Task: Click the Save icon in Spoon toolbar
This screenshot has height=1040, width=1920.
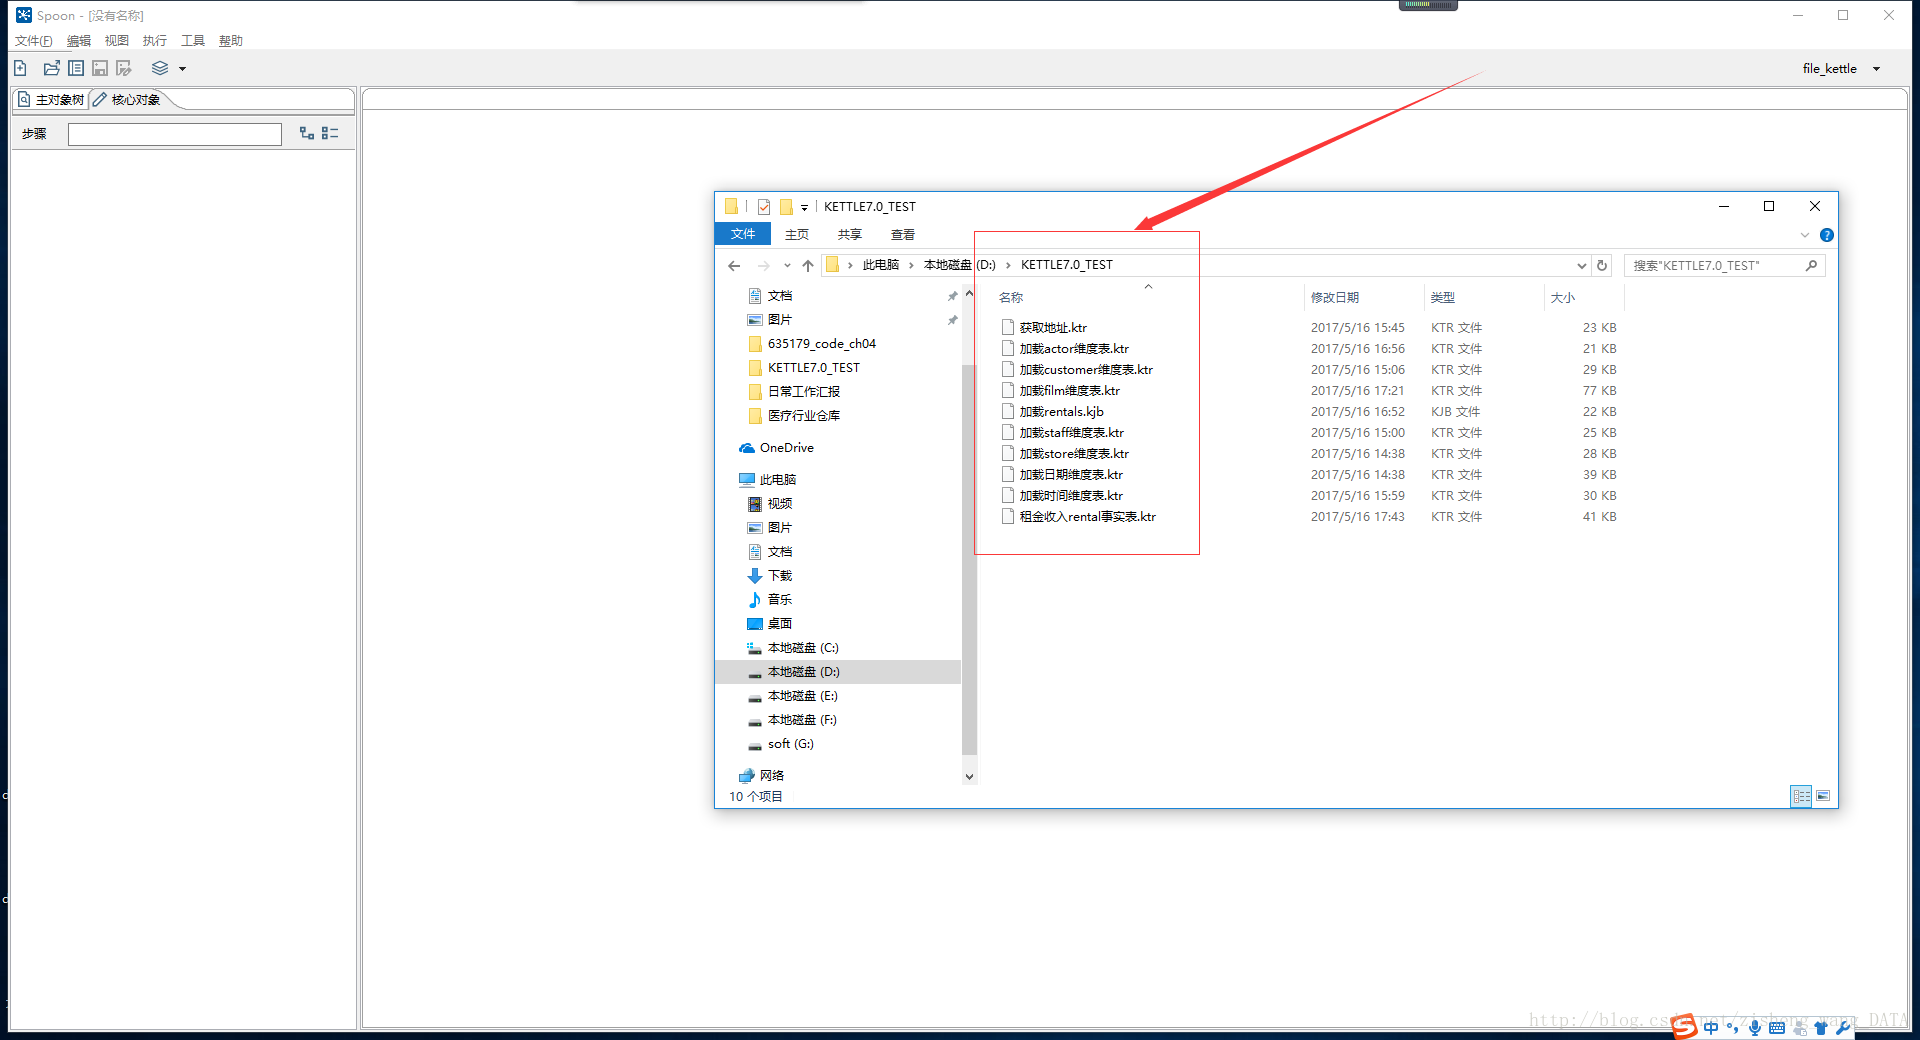Action: 100,68
